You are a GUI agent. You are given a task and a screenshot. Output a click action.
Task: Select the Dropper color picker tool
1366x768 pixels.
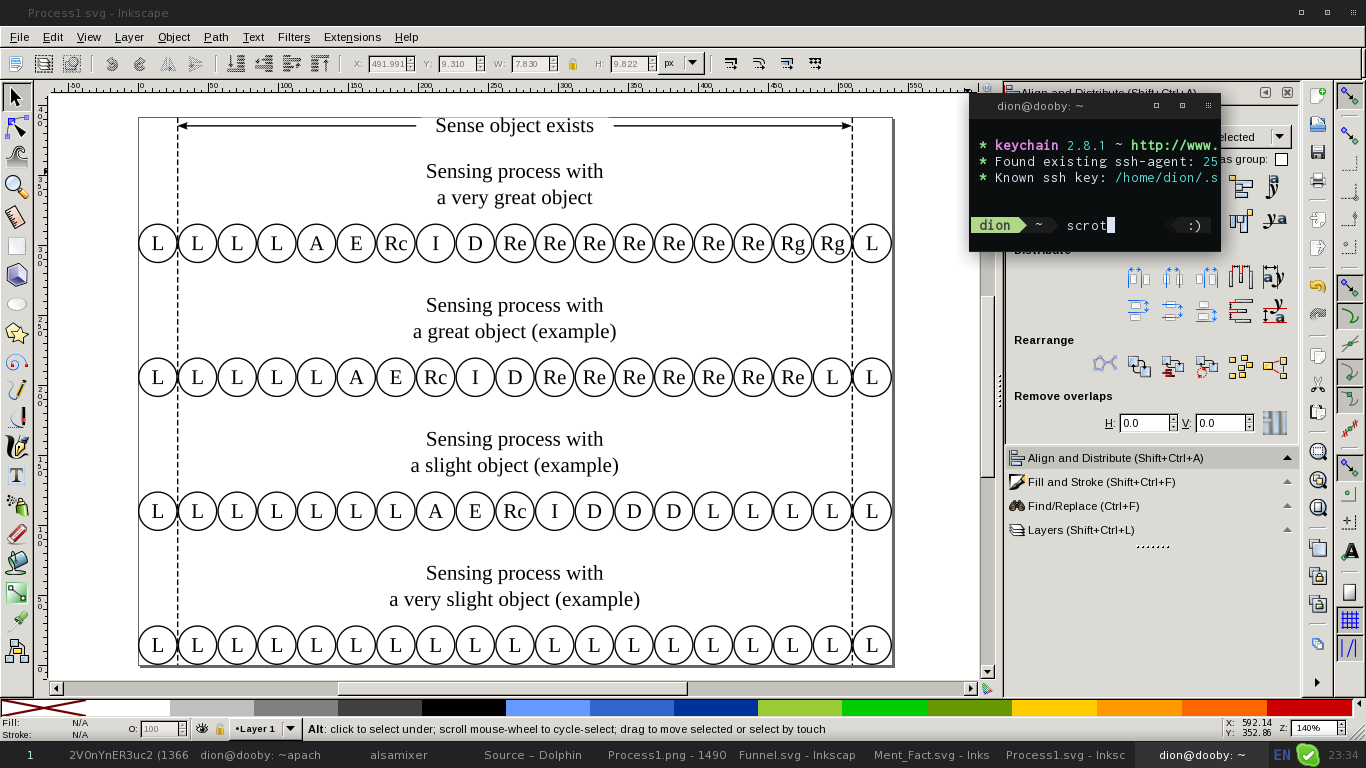(16, 621)
